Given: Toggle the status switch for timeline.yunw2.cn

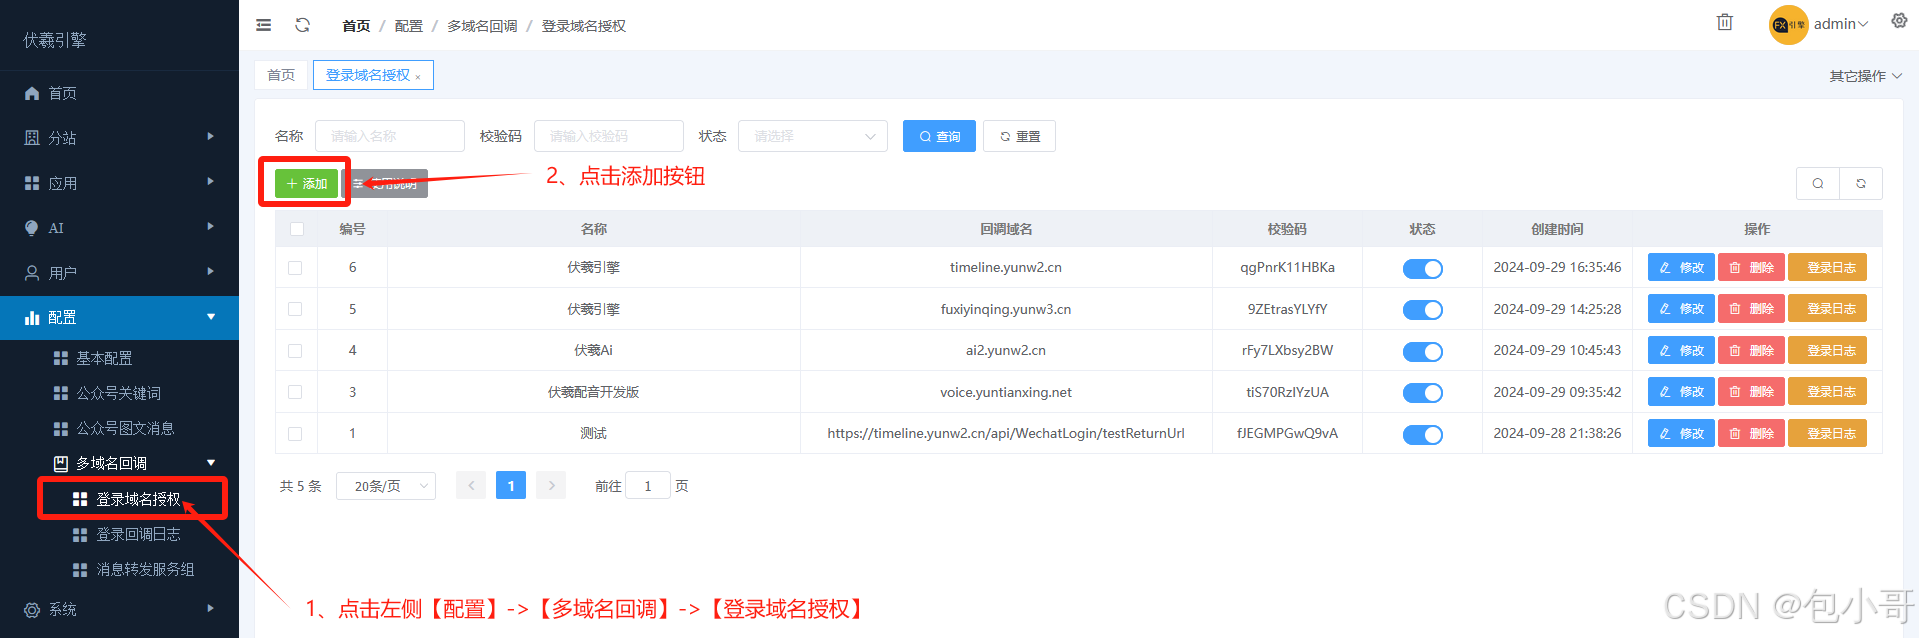Looking at the screenshot, I should [1422, 269].
